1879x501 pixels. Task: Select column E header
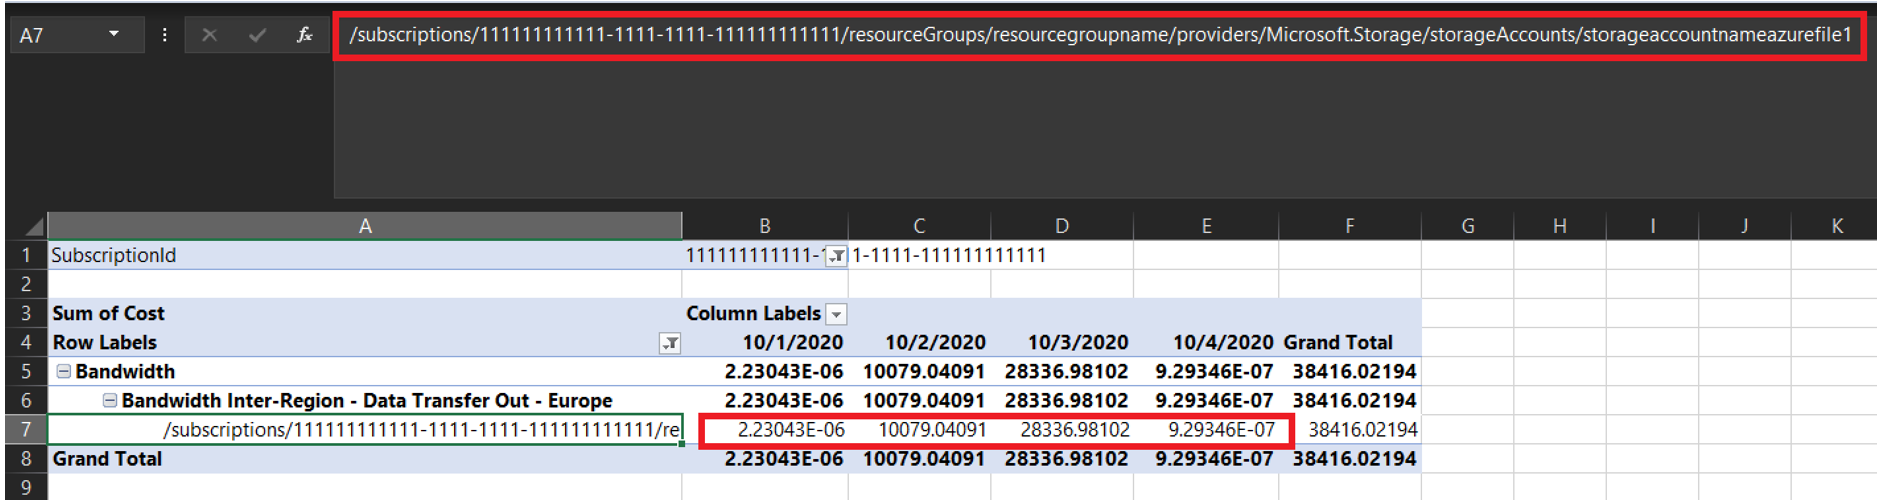(1206, 226)
